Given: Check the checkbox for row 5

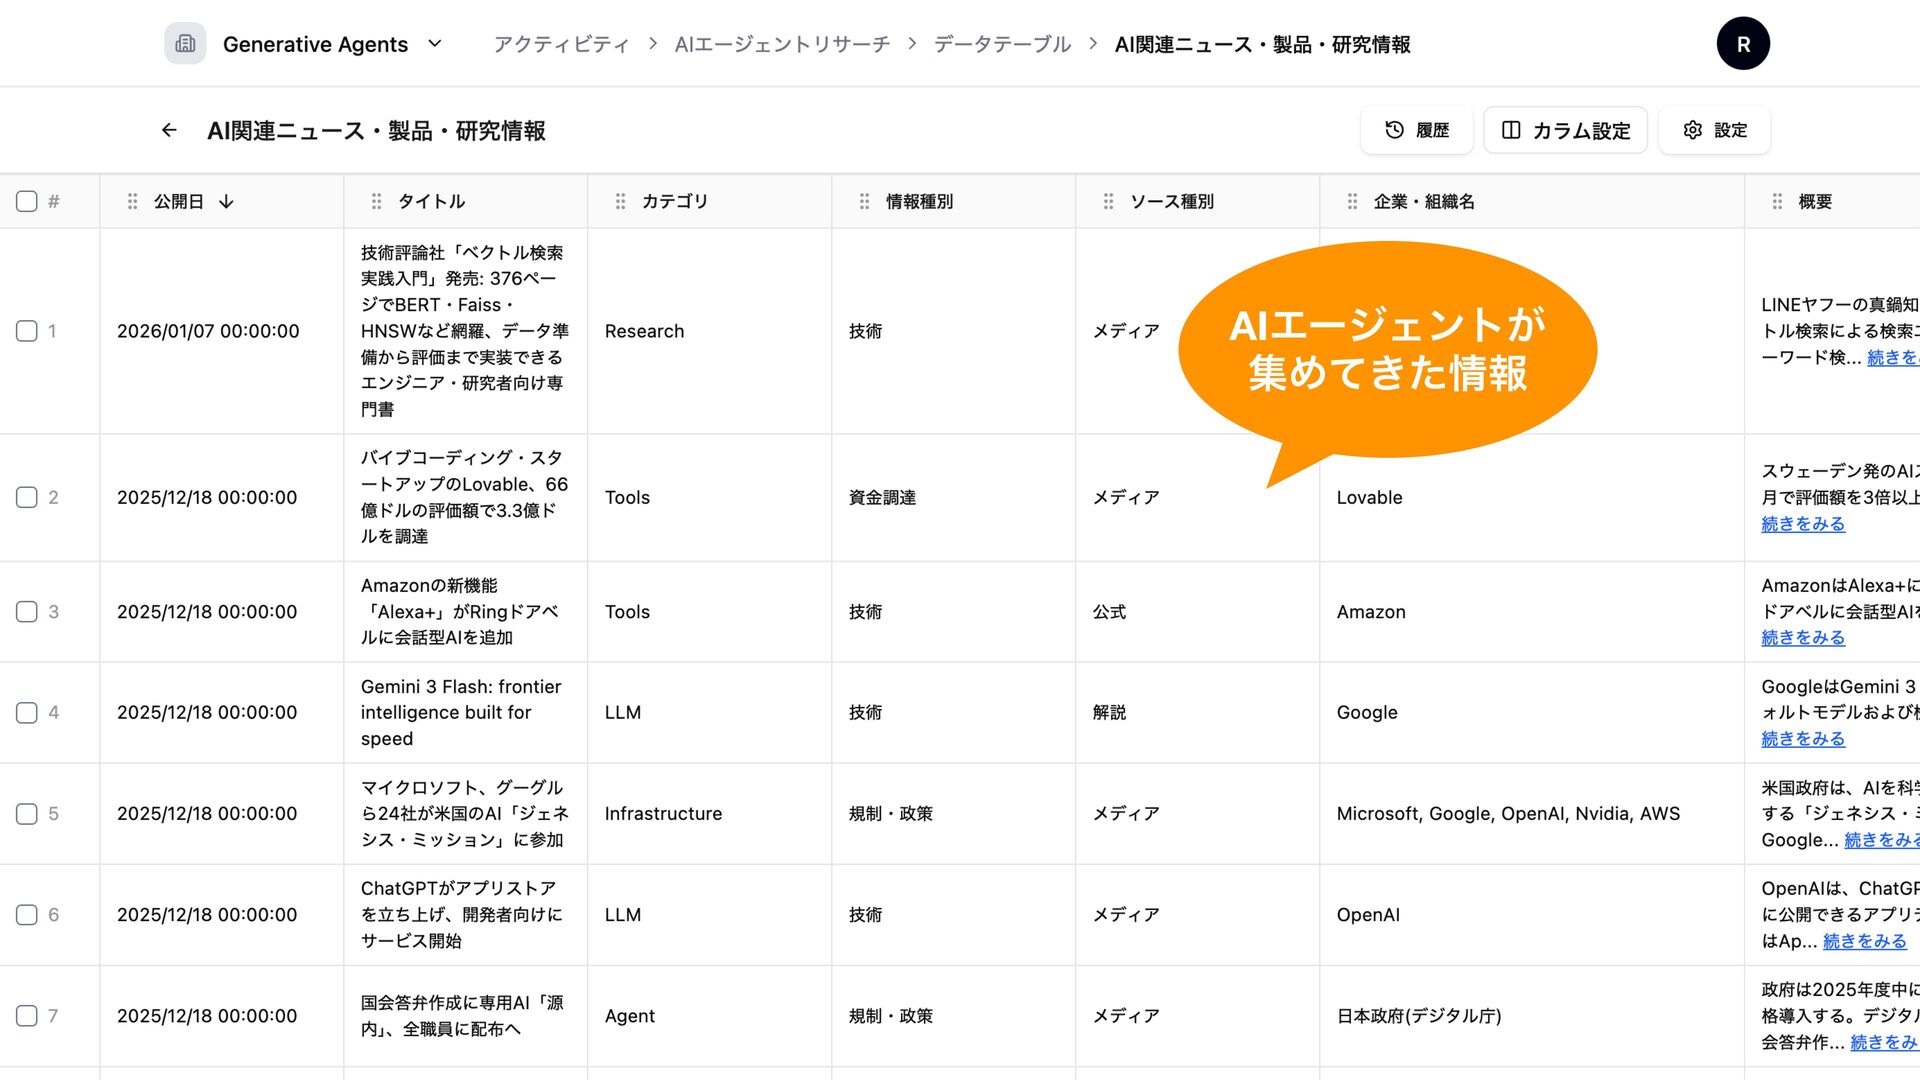Looking at the screenshot, I should point(27,814).
